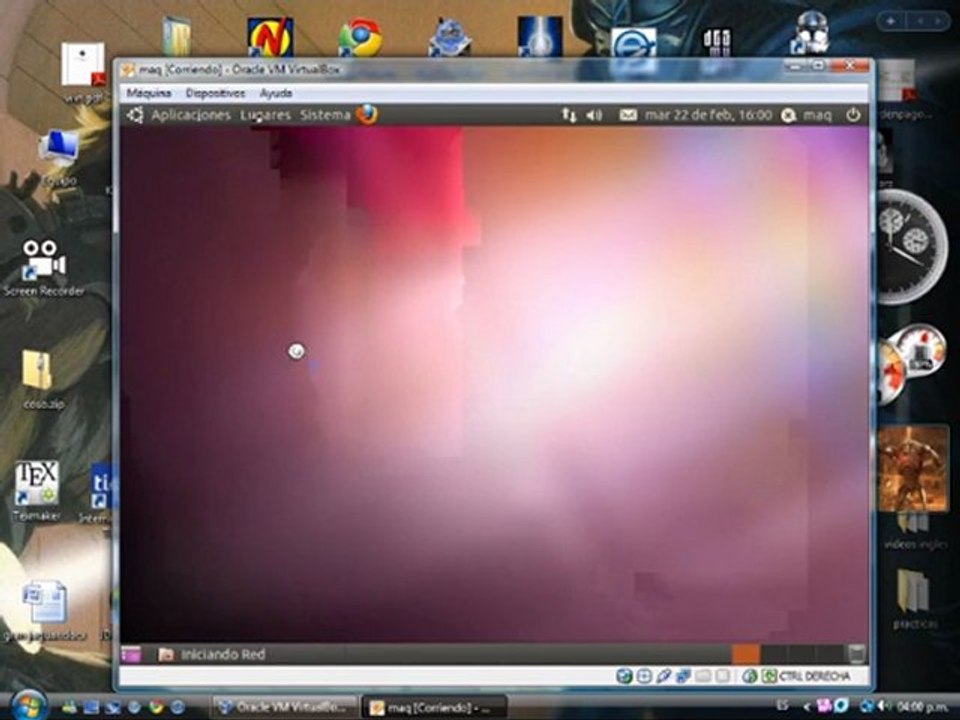The height and width of the screenshot is (720, 960).
Task: Open the mail envelope messaging indicator
Action: pyautogui.click(x=628, y=115)
